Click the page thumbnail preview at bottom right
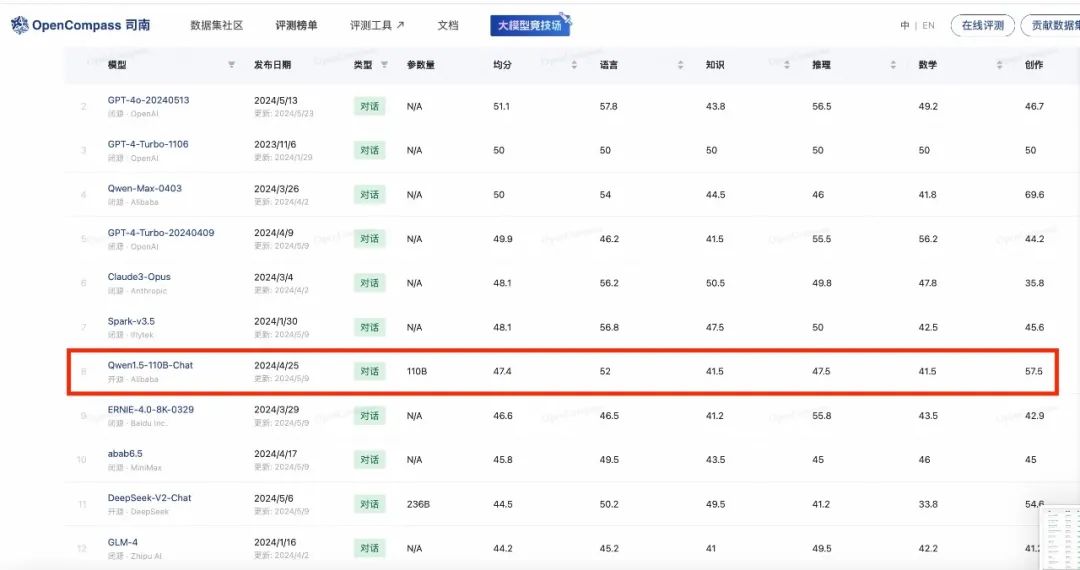Image resolution: width=1080 pixels, height=570 pixels. 1059,538
